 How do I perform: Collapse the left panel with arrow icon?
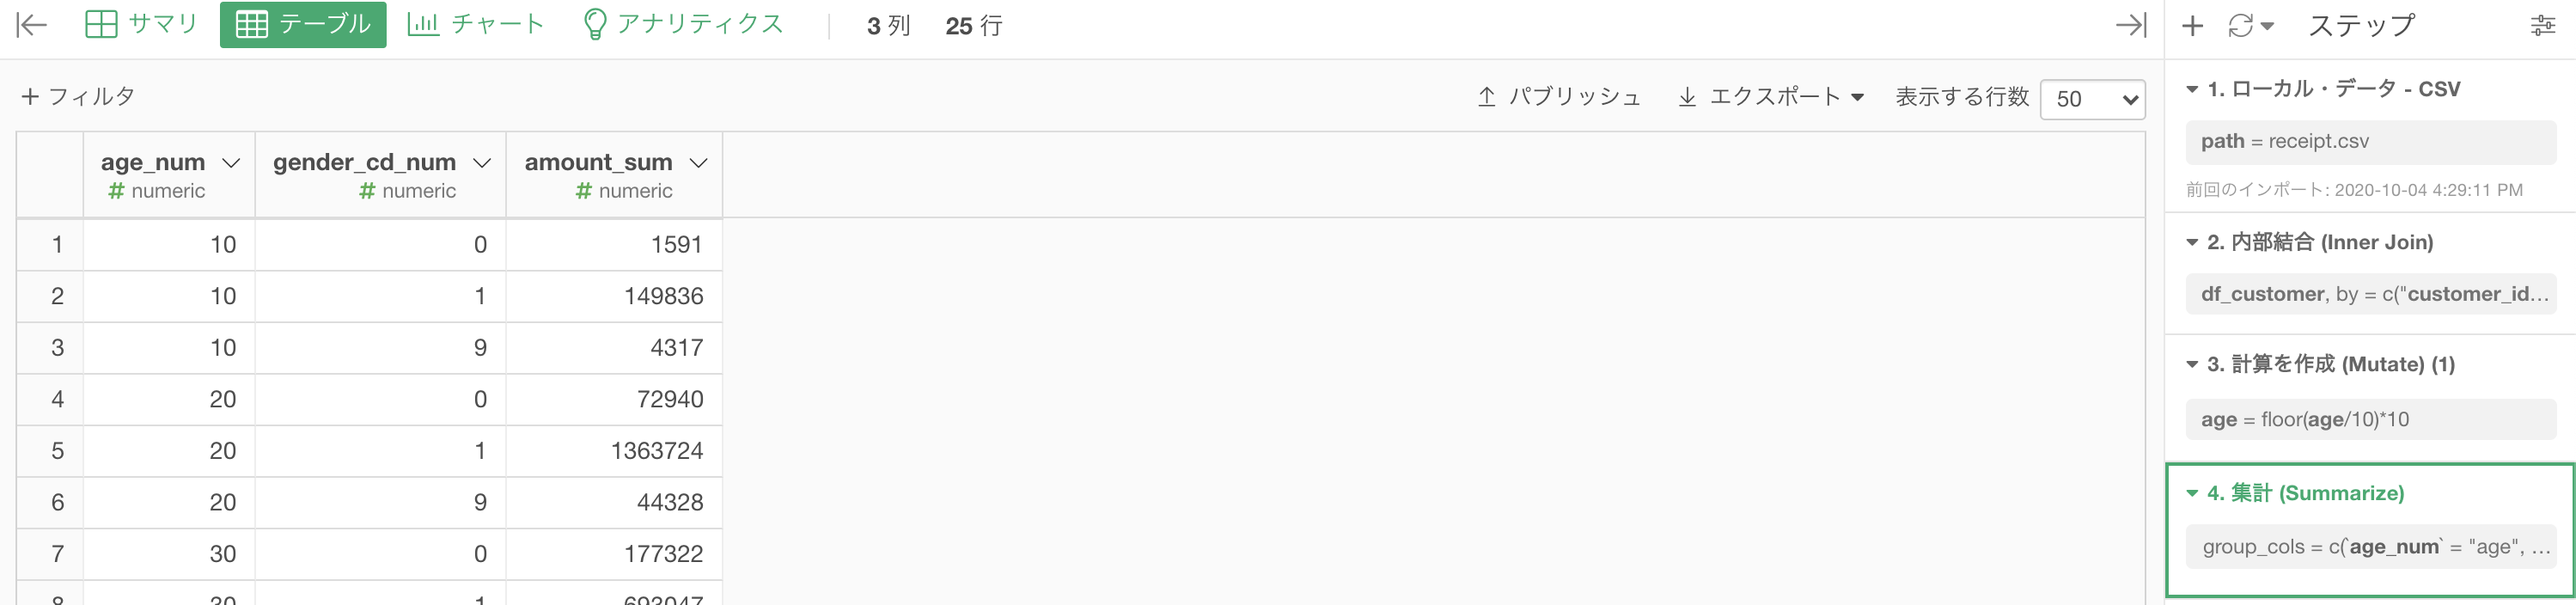click(x=32, y=25)
